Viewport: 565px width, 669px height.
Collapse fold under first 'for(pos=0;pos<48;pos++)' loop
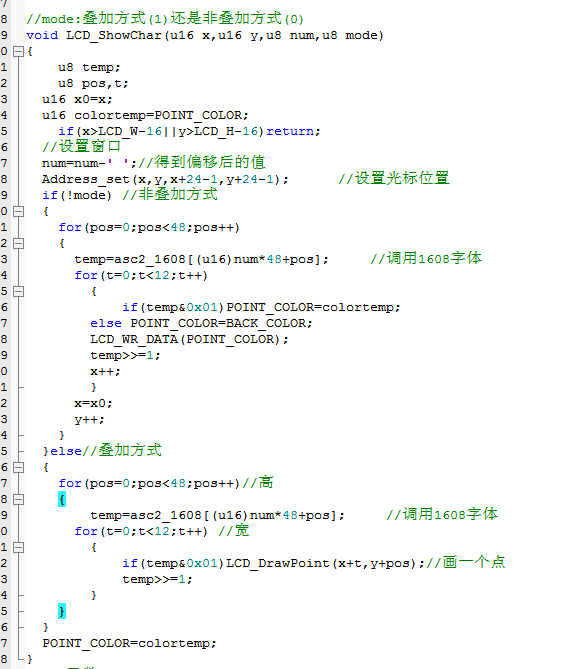[18, 244]
